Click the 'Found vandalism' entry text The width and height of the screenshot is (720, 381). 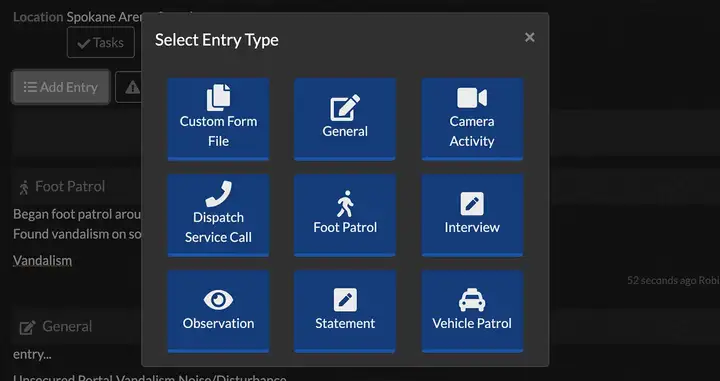tap(77, 234)
